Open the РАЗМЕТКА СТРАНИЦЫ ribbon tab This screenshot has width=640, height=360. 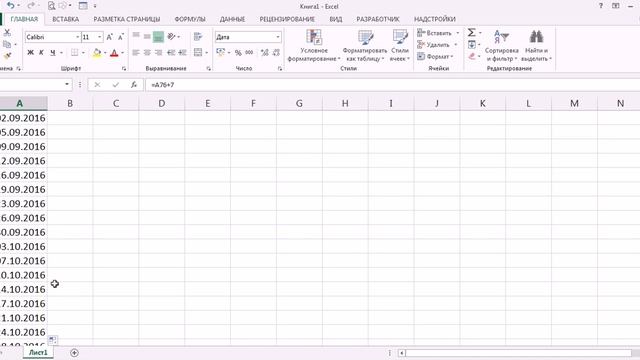click(127, 19)
